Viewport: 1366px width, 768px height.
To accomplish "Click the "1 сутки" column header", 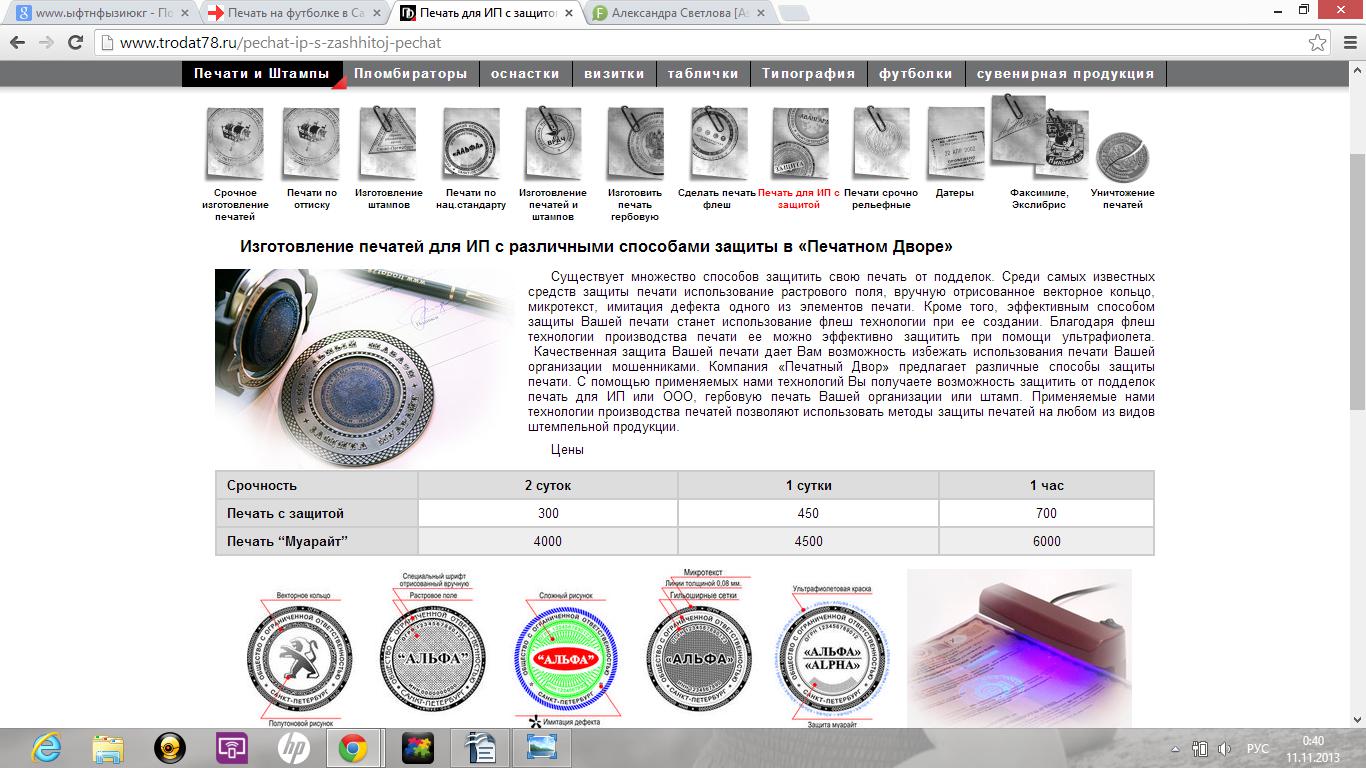I will click(808, 485).
